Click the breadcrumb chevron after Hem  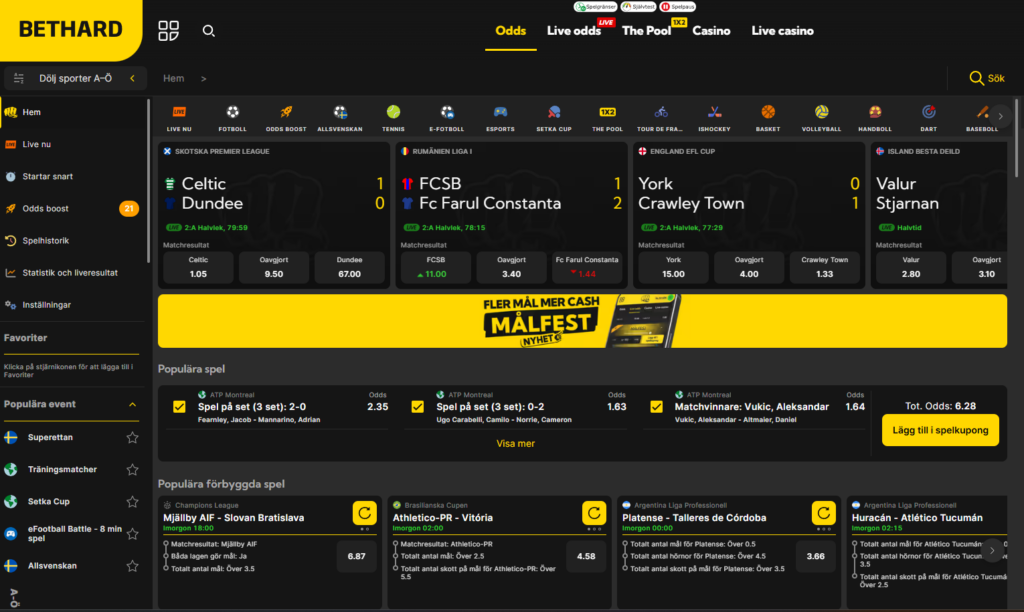(x=204, y=78)
